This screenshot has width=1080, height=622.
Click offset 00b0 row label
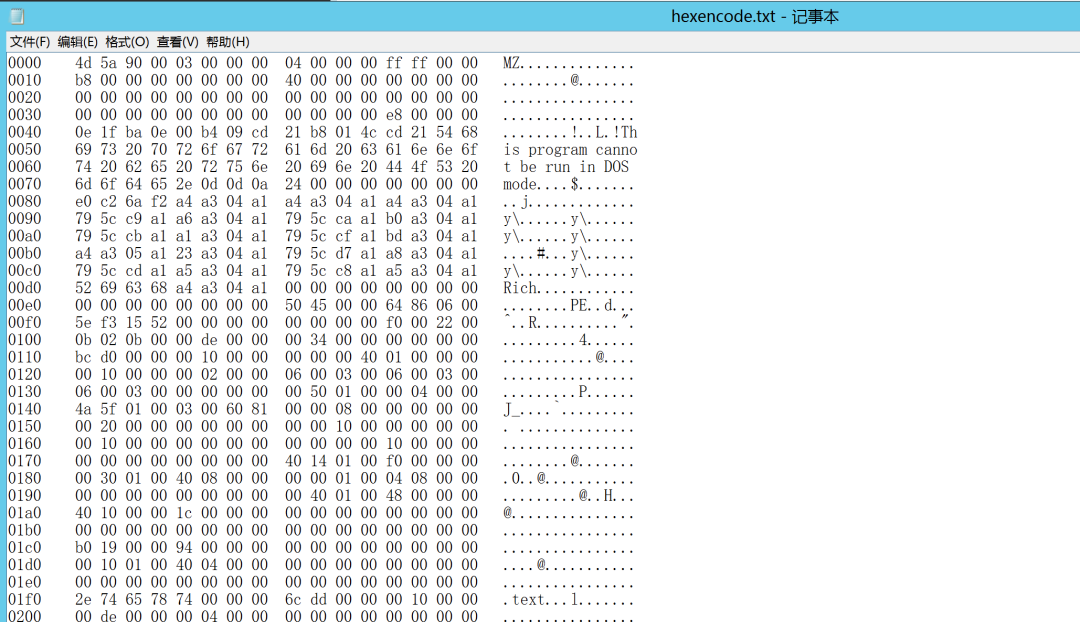(x=25, y=253)
